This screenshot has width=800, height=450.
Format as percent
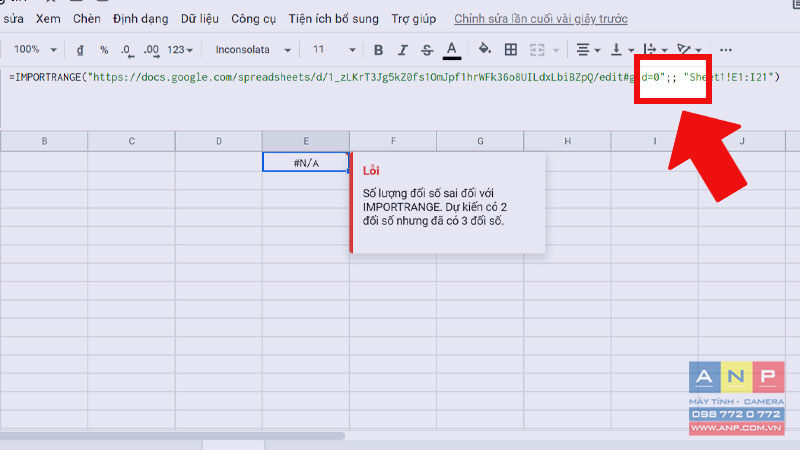click(x=104, y=50)
